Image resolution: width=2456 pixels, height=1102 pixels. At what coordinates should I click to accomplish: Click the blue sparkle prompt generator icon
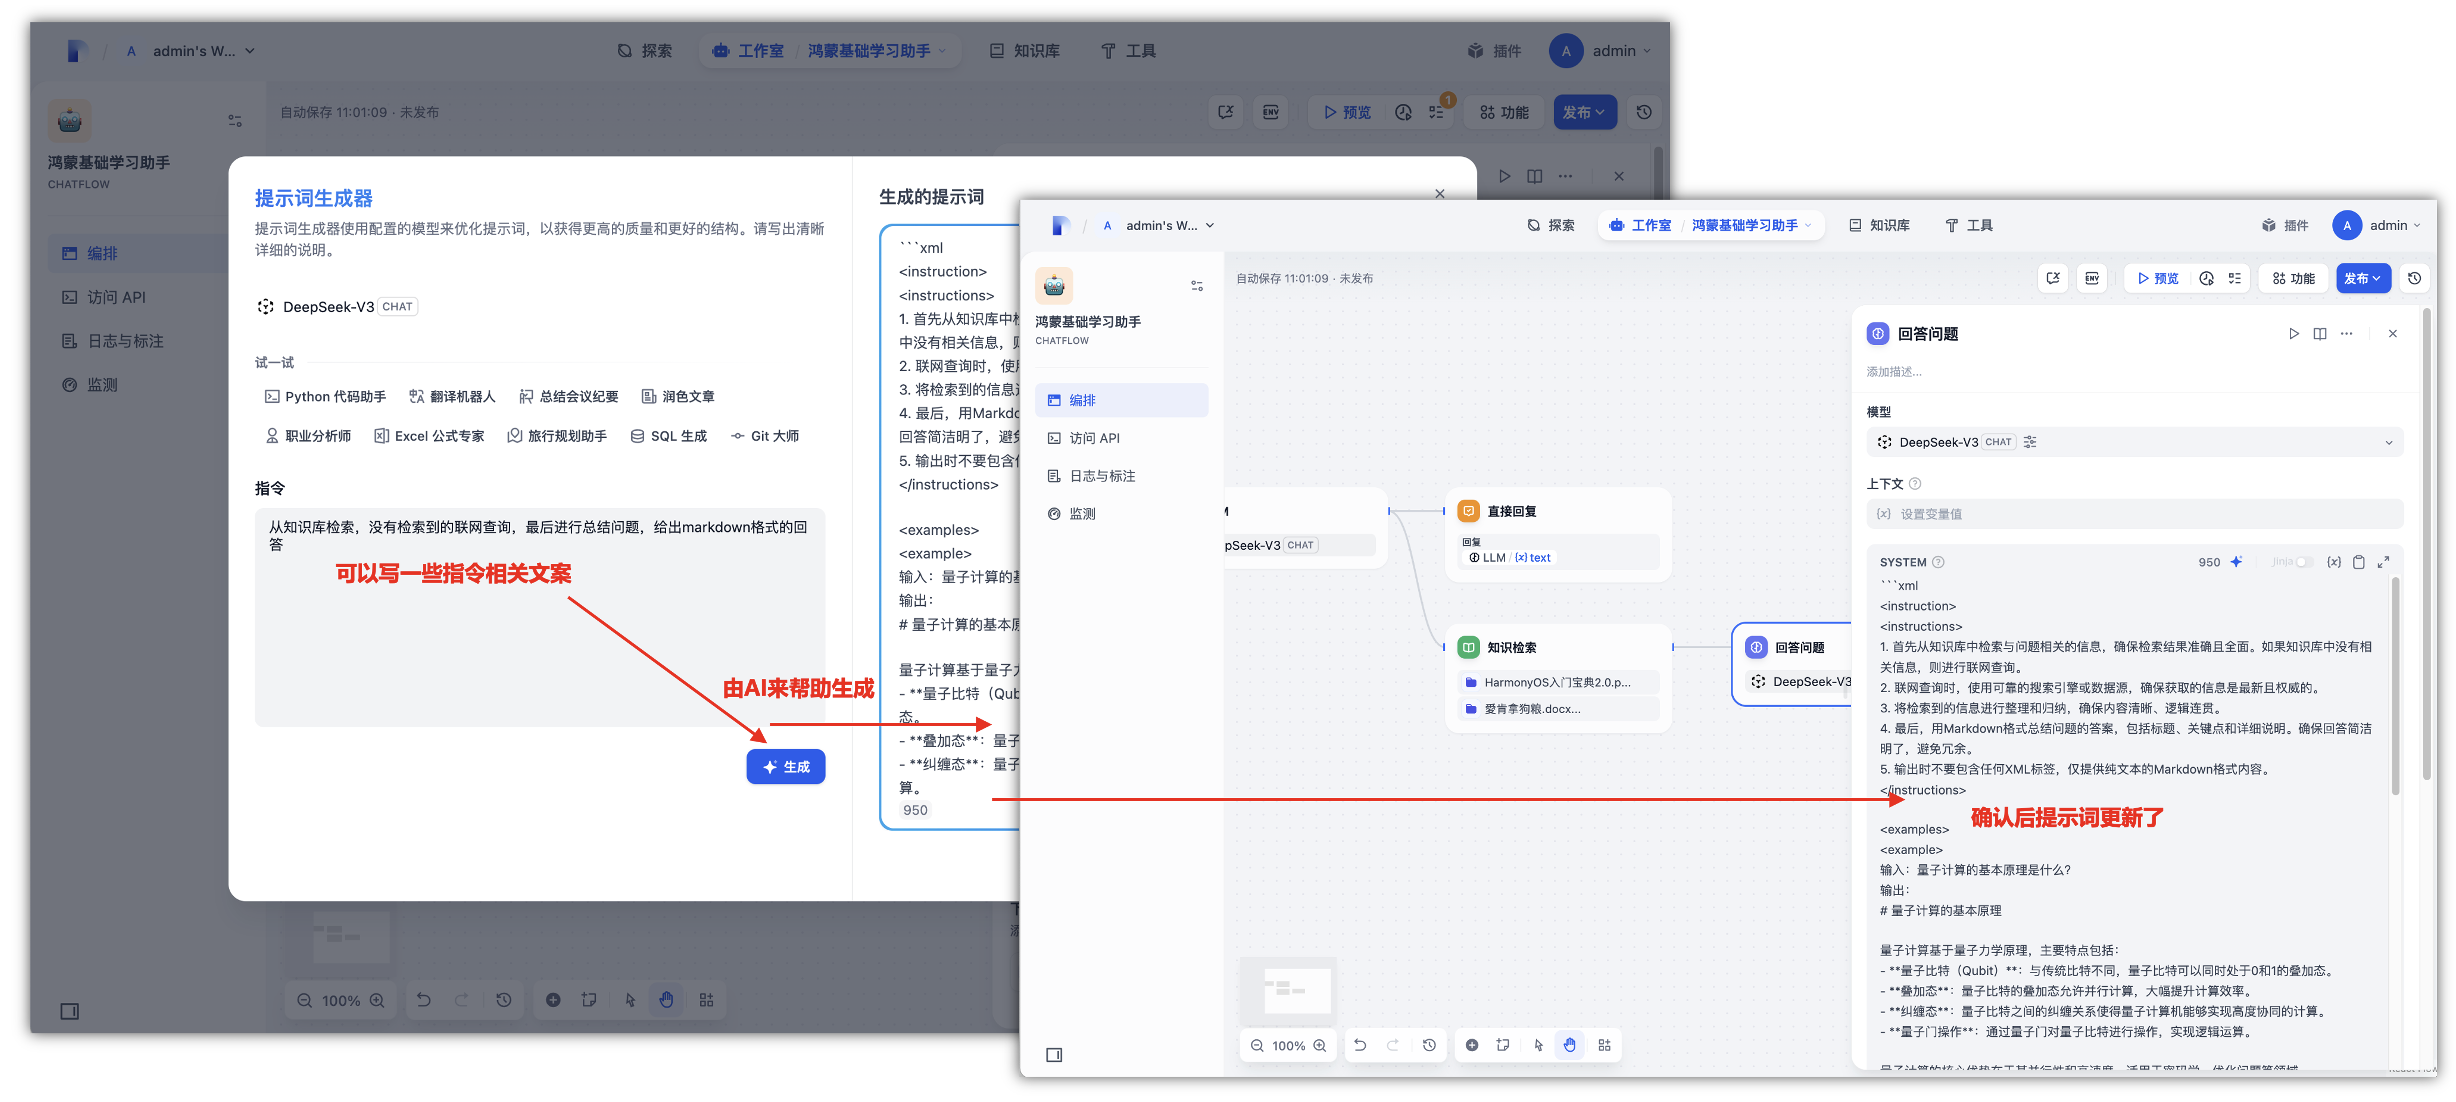point(2236,562)
